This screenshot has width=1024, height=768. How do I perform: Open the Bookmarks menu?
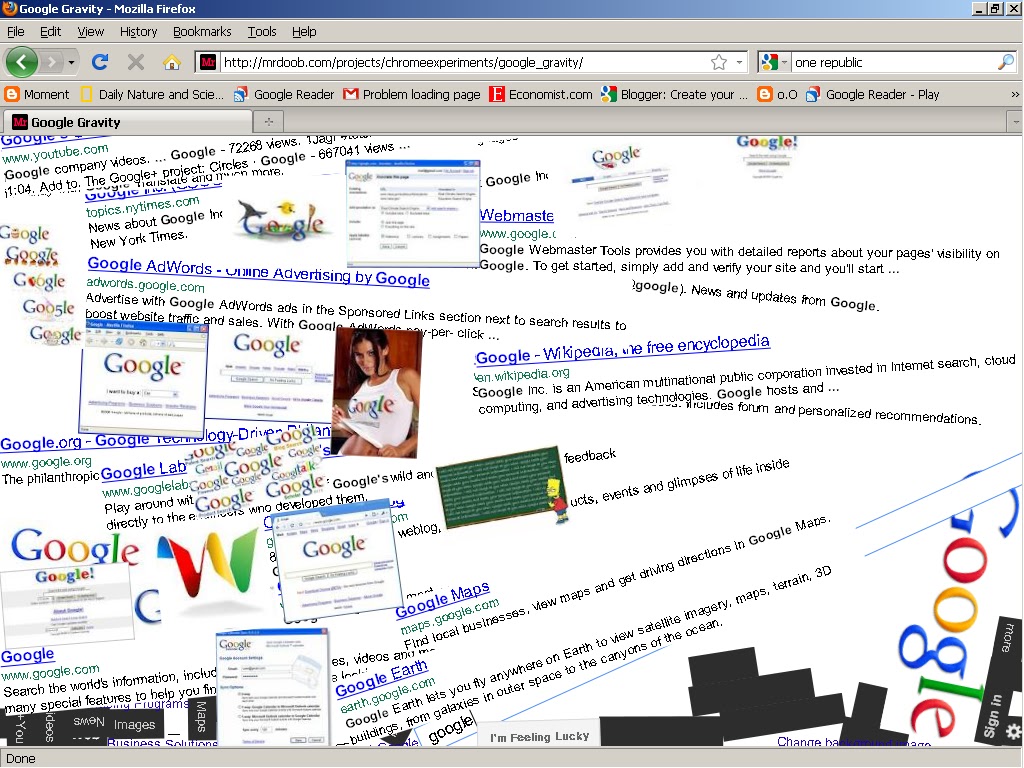(x=202, y=31)
